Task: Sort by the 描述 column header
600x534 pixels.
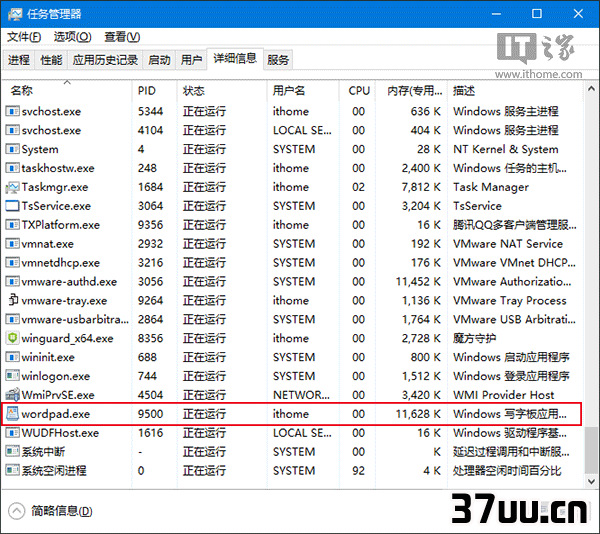Action: tap(515, 91)
